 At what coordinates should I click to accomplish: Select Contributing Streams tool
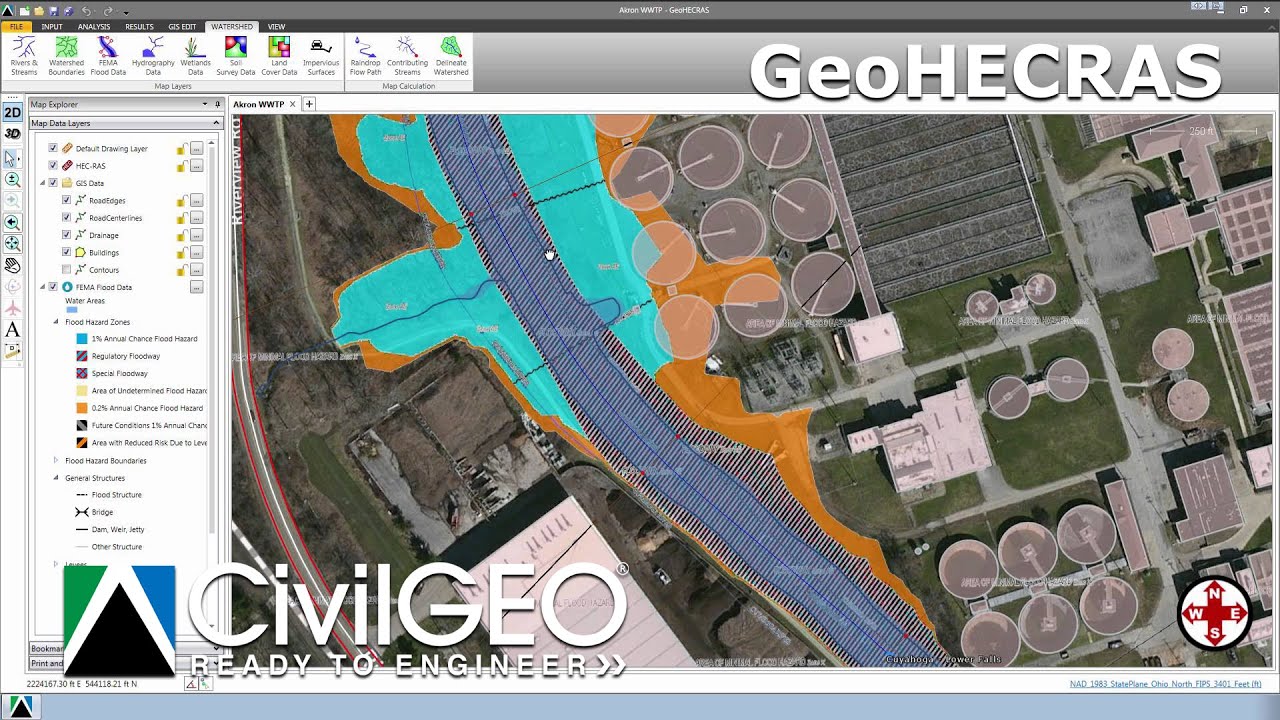point(407,56)
